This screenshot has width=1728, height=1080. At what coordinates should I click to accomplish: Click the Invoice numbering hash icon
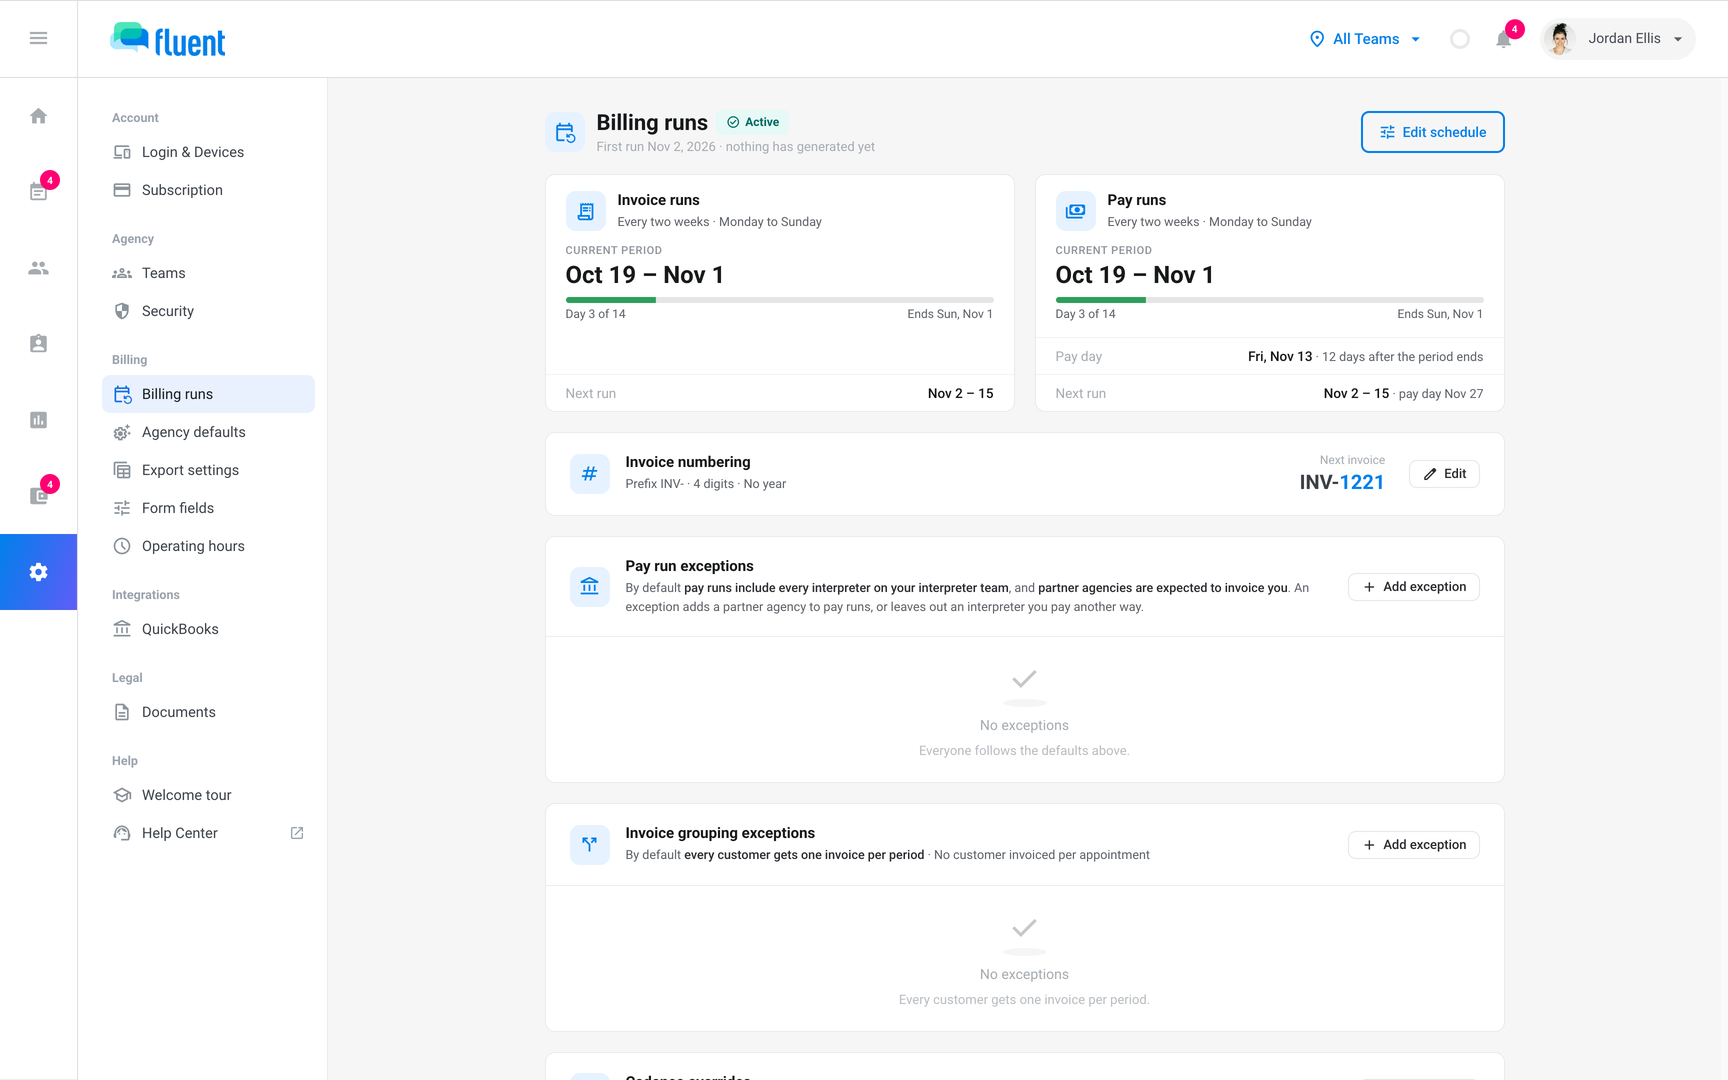590,474
